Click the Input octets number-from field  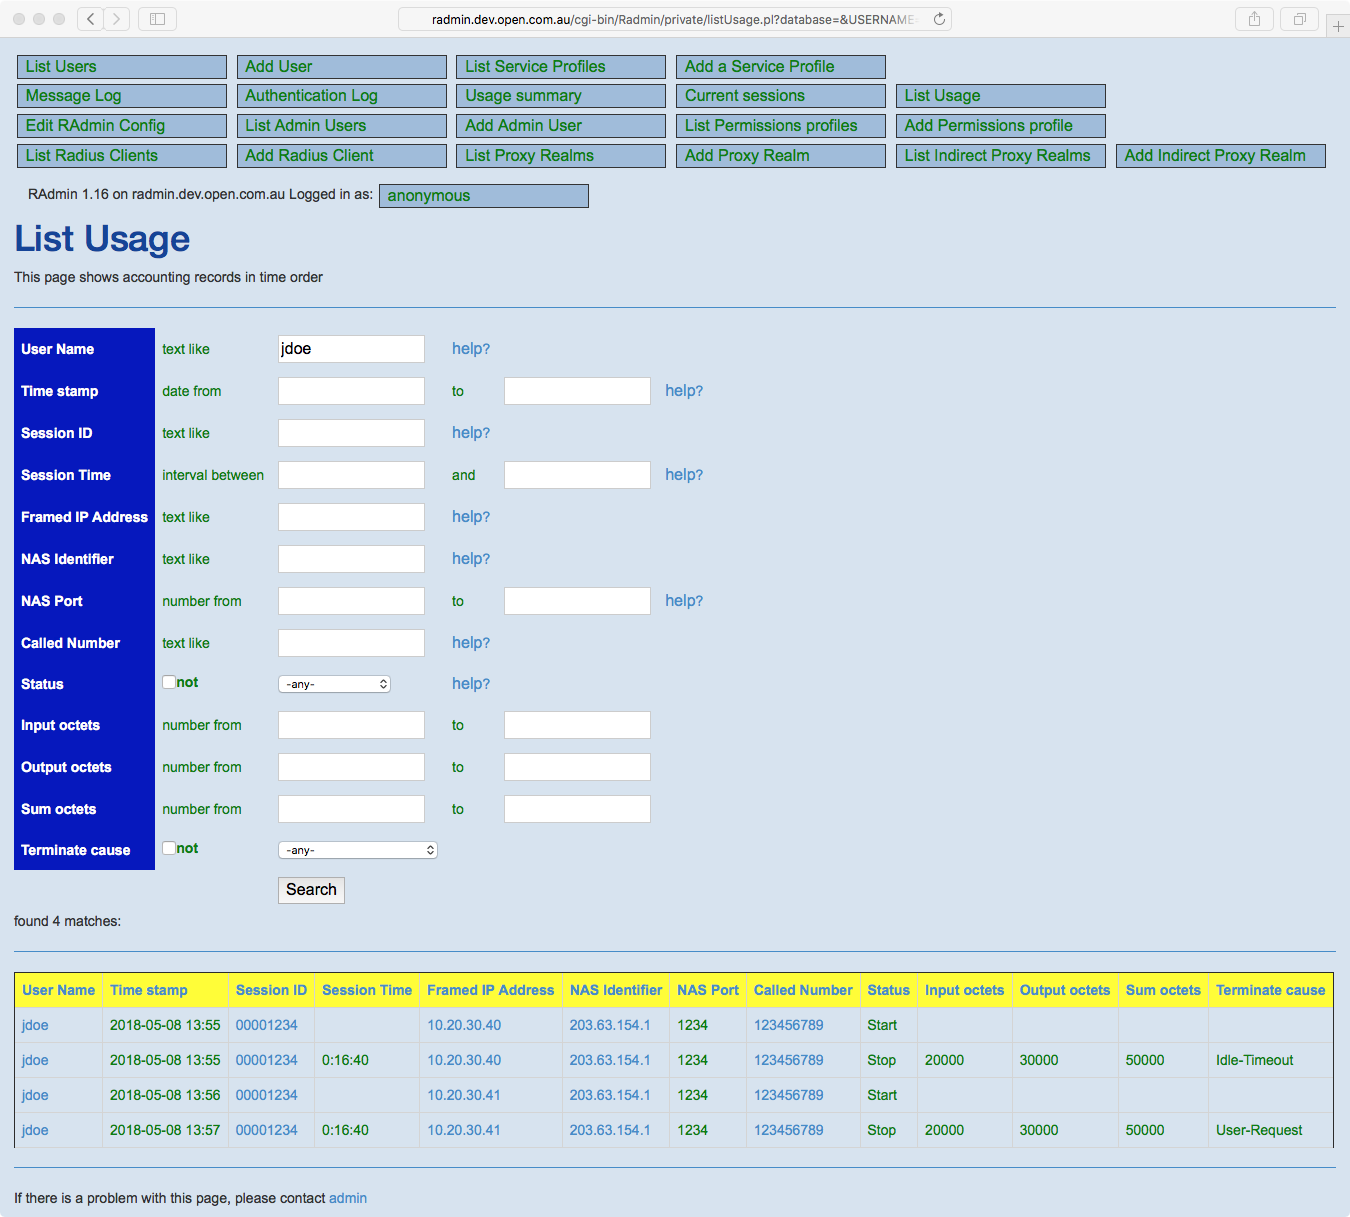pos(351,725)
